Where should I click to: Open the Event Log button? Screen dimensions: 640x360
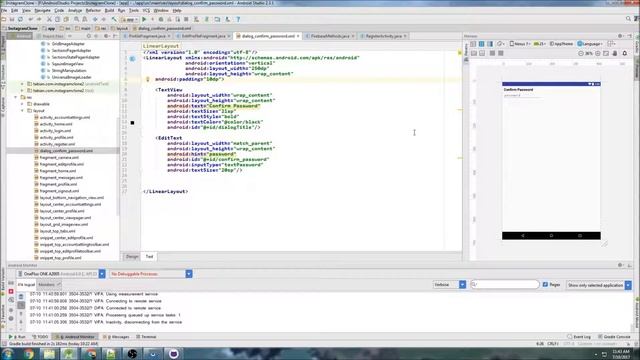tap(579, 337)
